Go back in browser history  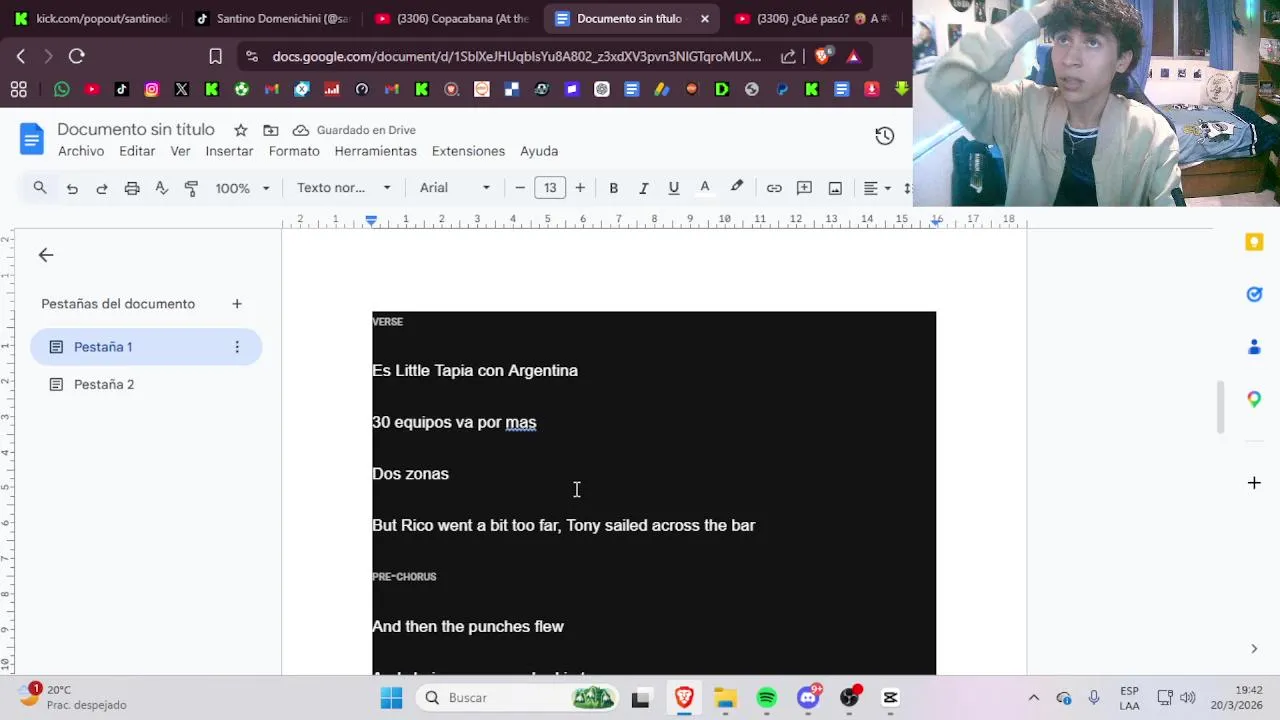pos(21,56)
